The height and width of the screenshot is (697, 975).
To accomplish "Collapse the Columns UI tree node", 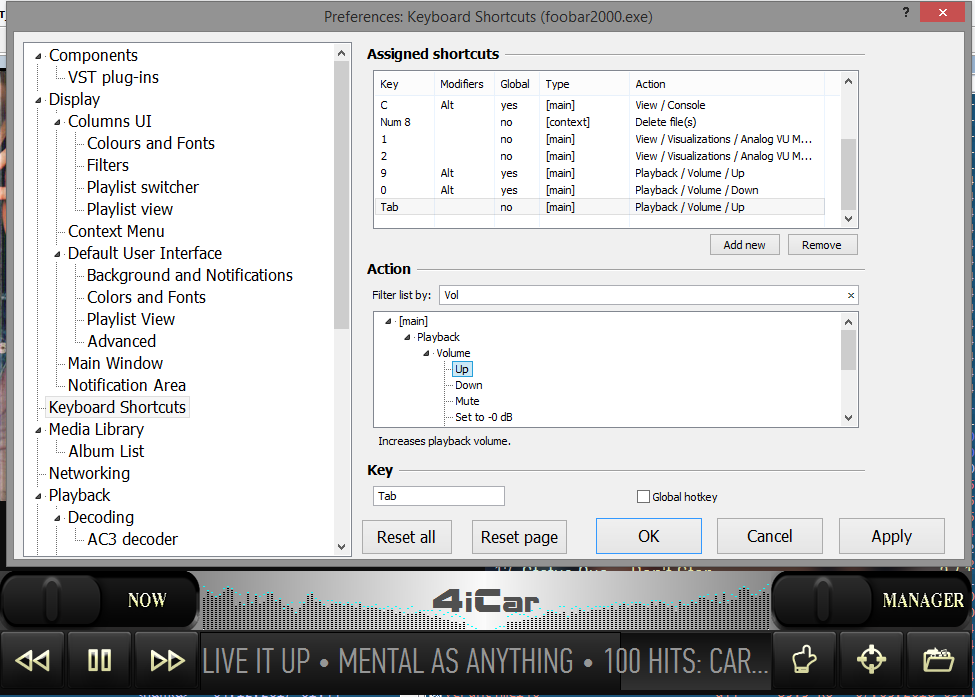I will [58, 122].
